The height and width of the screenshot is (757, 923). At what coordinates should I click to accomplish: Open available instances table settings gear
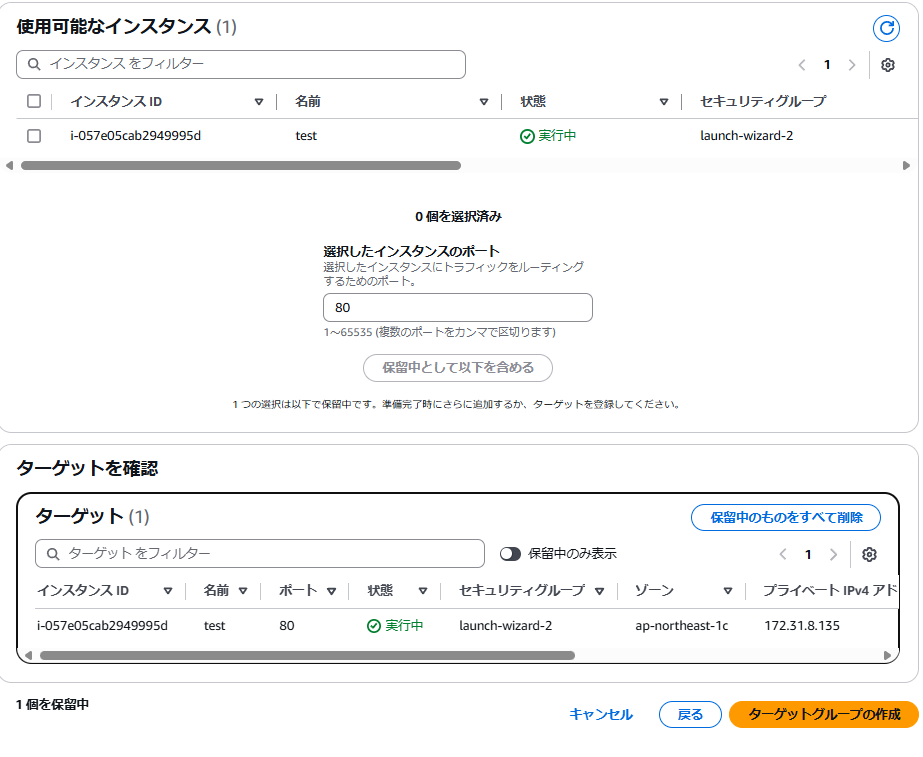[x=888, y=65]
